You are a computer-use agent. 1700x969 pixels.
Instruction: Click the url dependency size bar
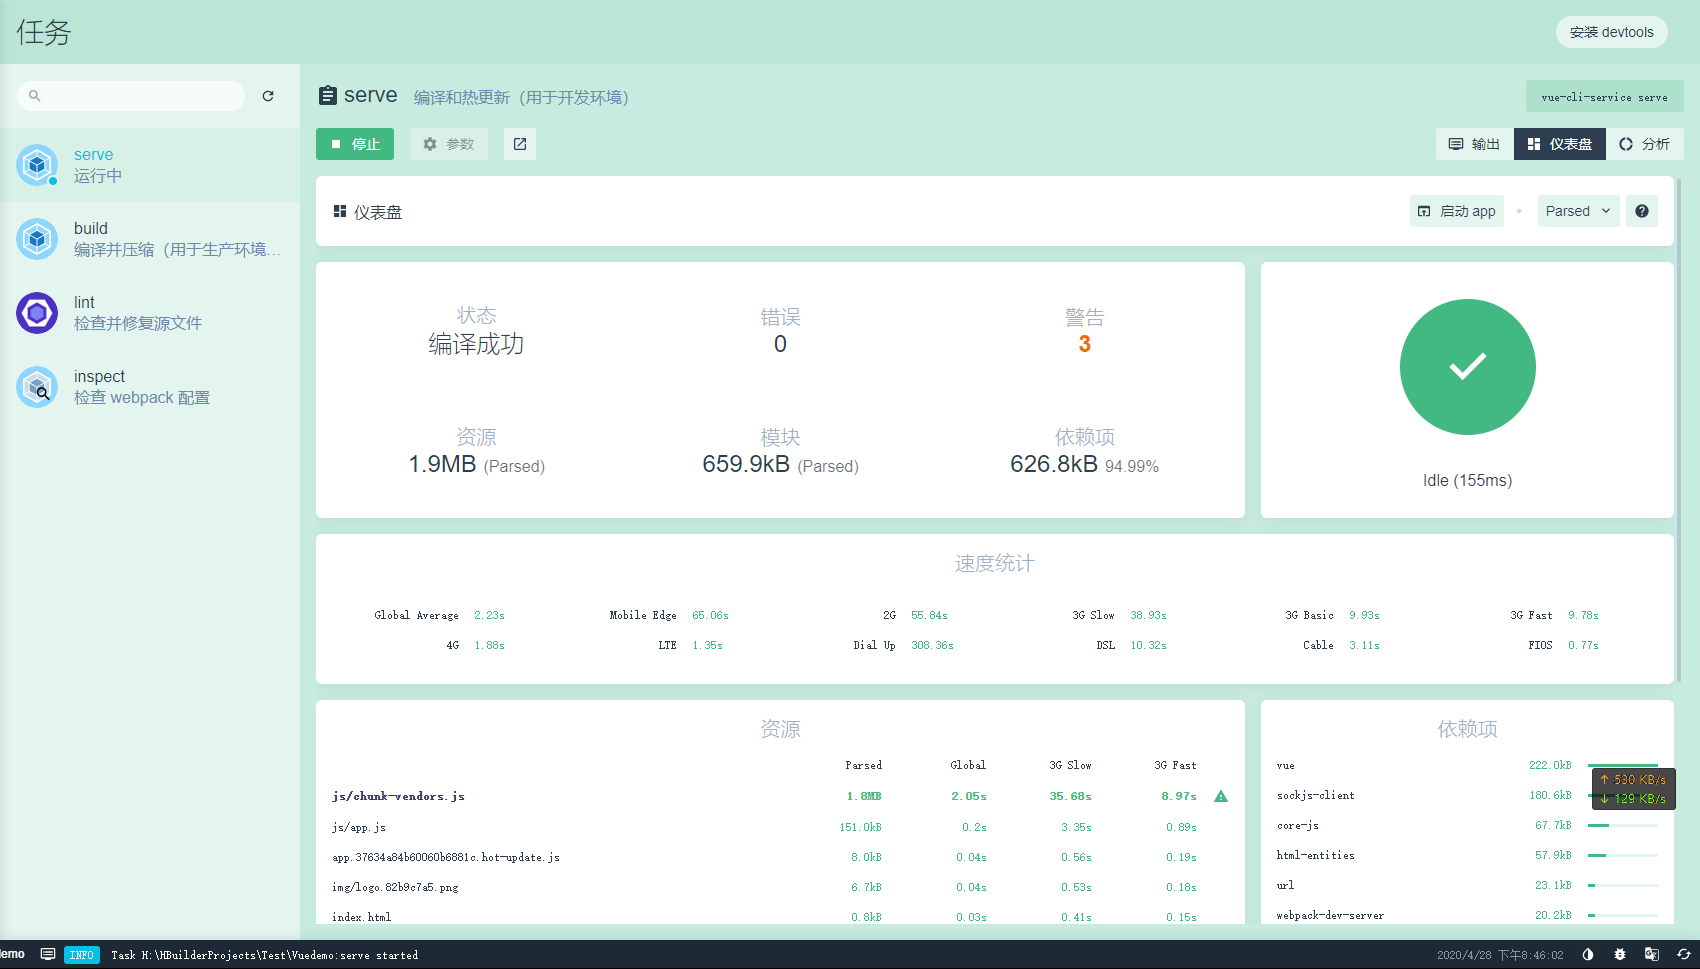[1623, 886]
